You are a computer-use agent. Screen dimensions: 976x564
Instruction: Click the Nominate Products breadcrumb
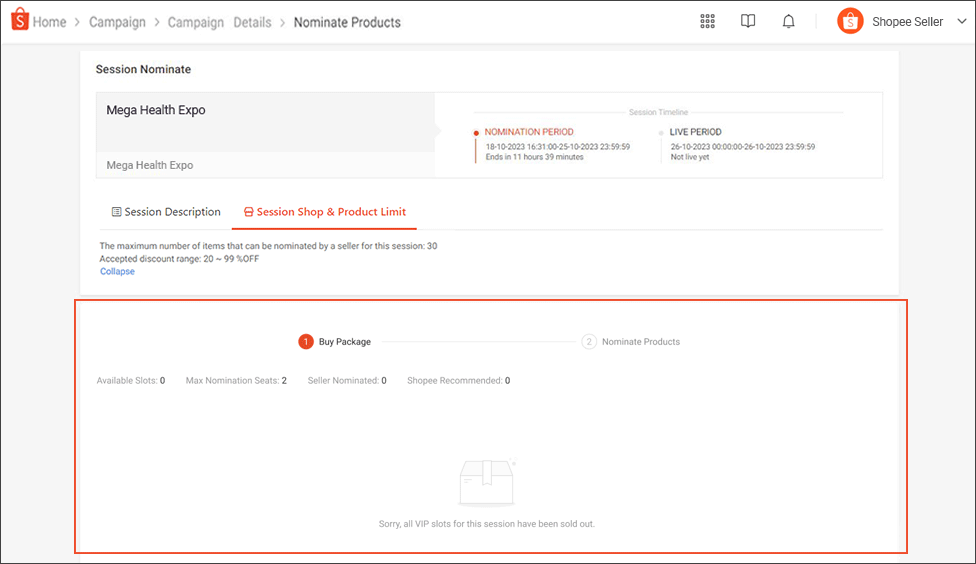point(347,22)
